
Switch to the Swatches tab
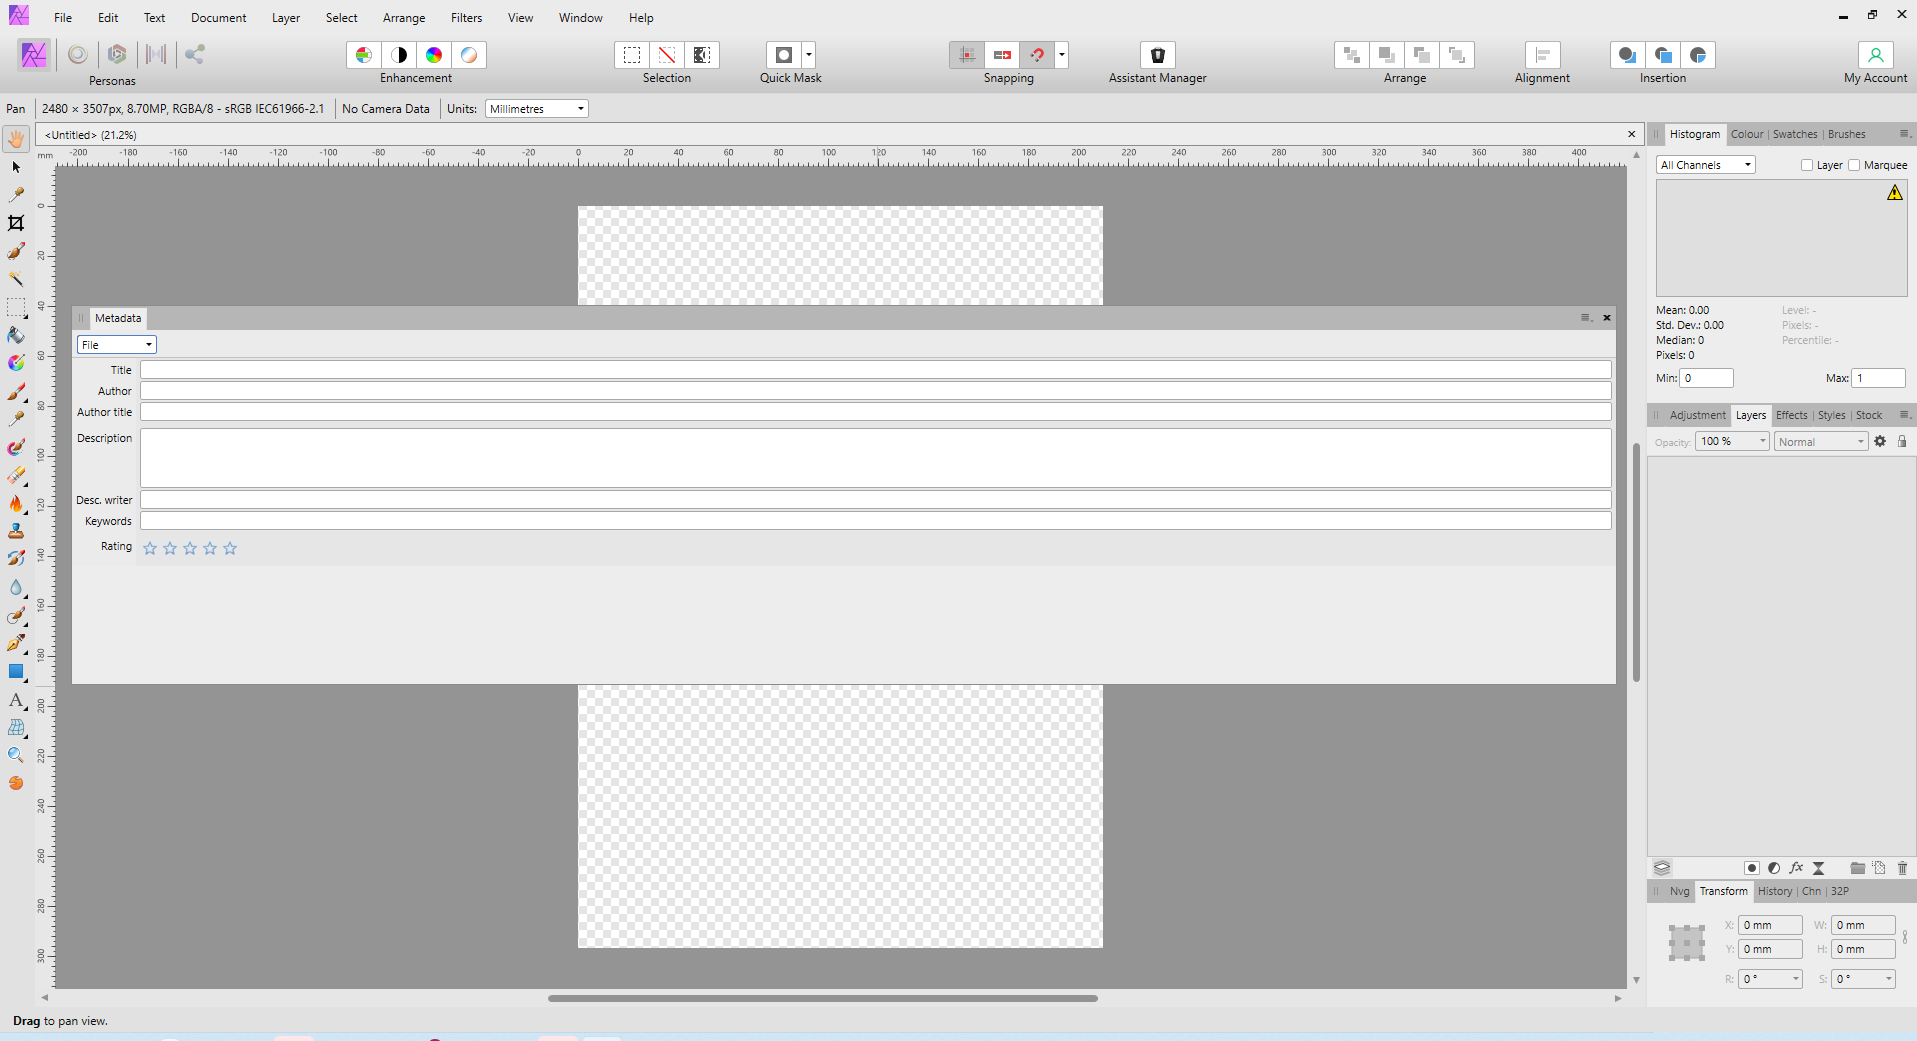click(1793, 134)
